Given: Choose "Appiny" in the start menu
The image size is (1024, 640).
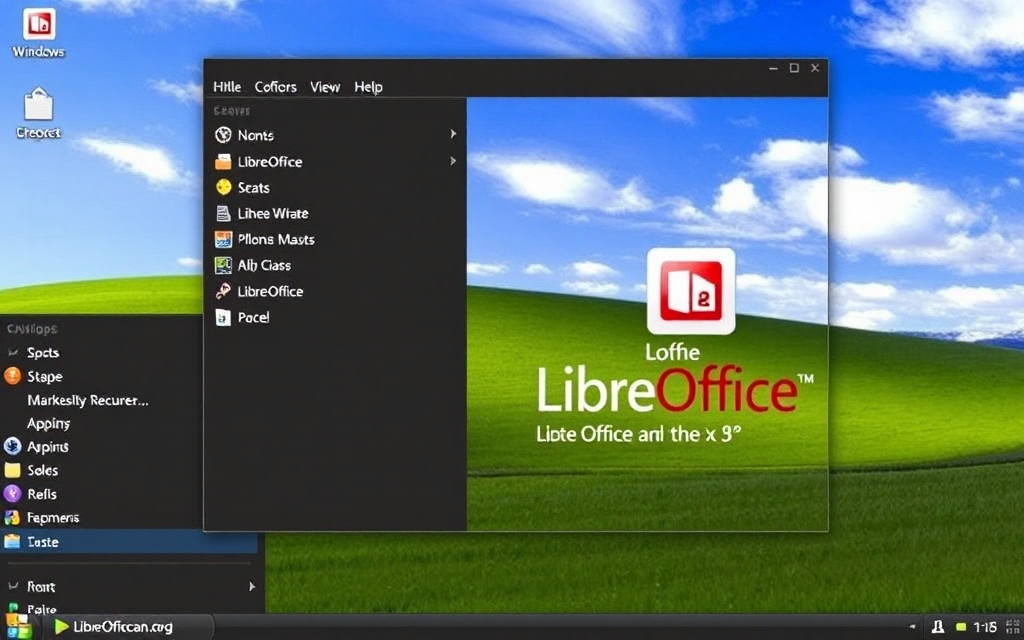Looking at the screenshot, I should [48, 423].
